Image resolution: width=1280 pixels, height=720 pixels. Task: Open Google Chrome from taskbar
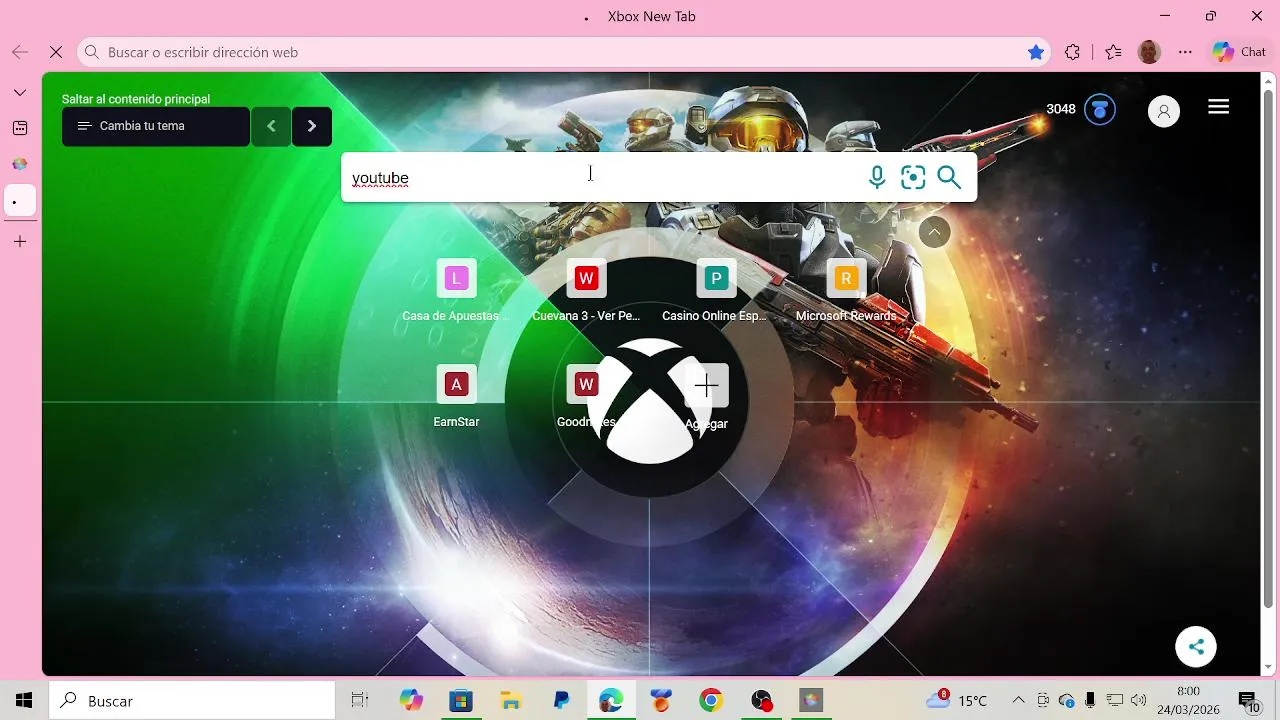pyautogui.click(x=711, y=701)
